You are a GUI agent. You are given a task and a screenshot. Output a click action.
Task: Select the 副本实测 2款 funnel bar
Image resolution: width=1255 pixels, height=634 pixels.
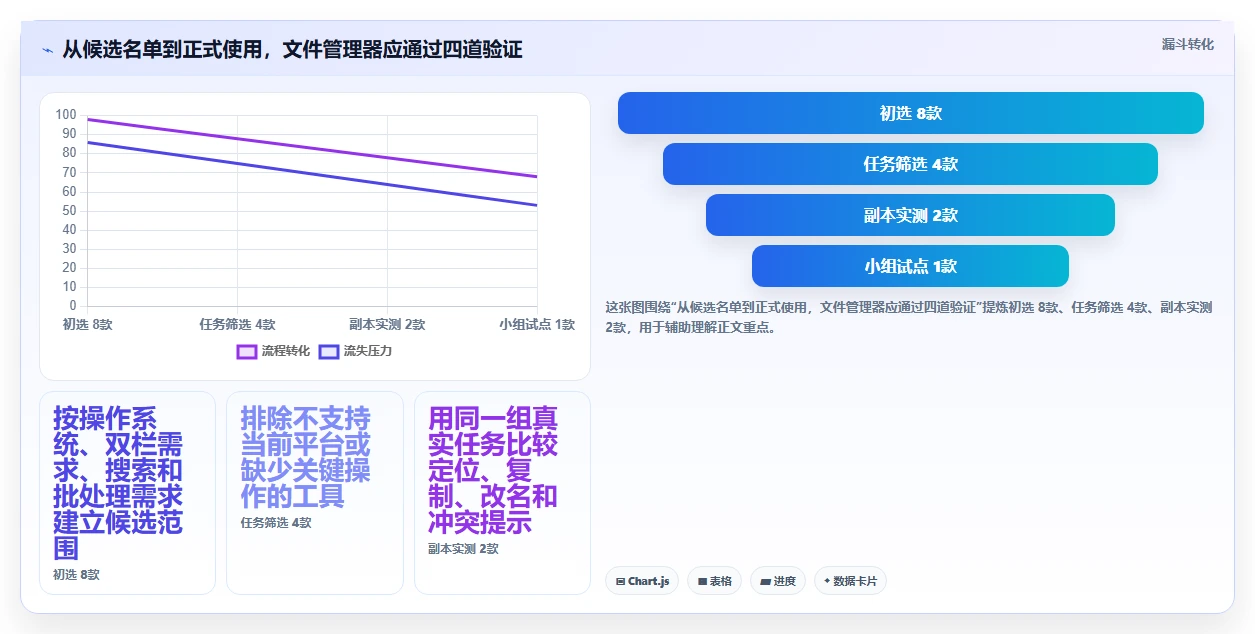(x=910, y=215)
